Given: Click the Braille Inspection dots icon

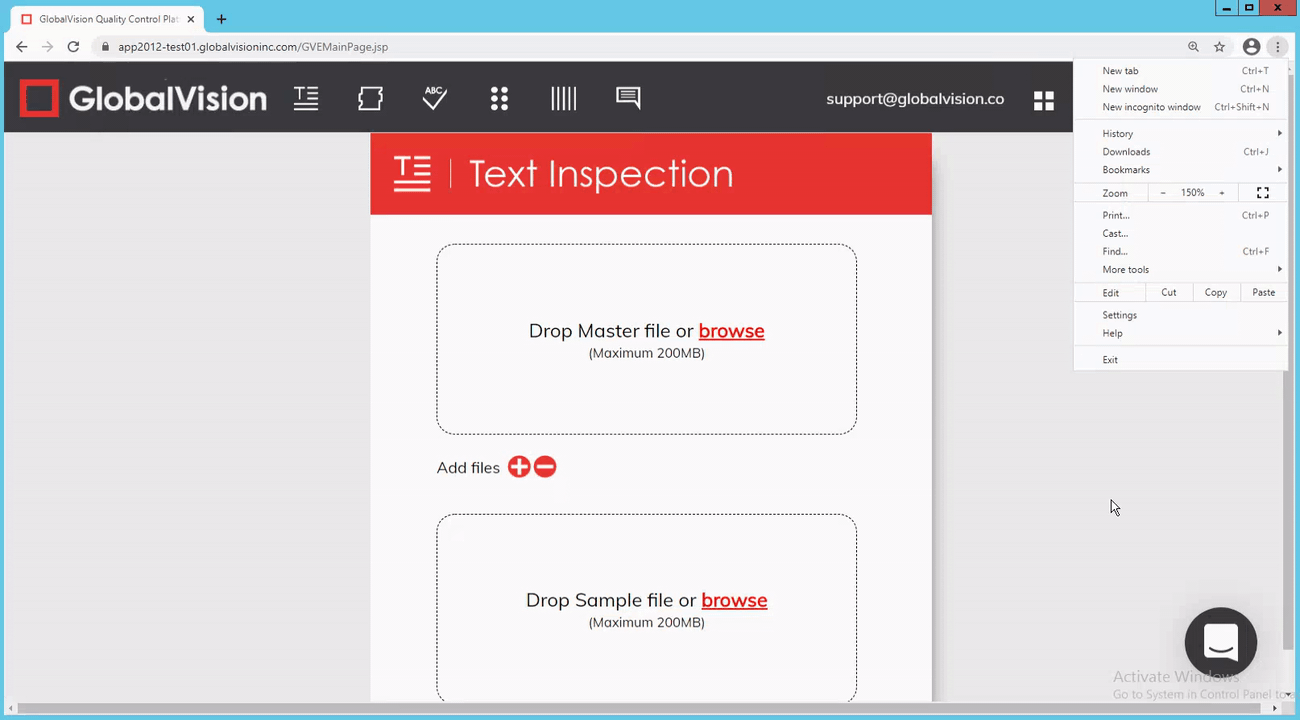Looking at the screenshot, I should point(499,98).
